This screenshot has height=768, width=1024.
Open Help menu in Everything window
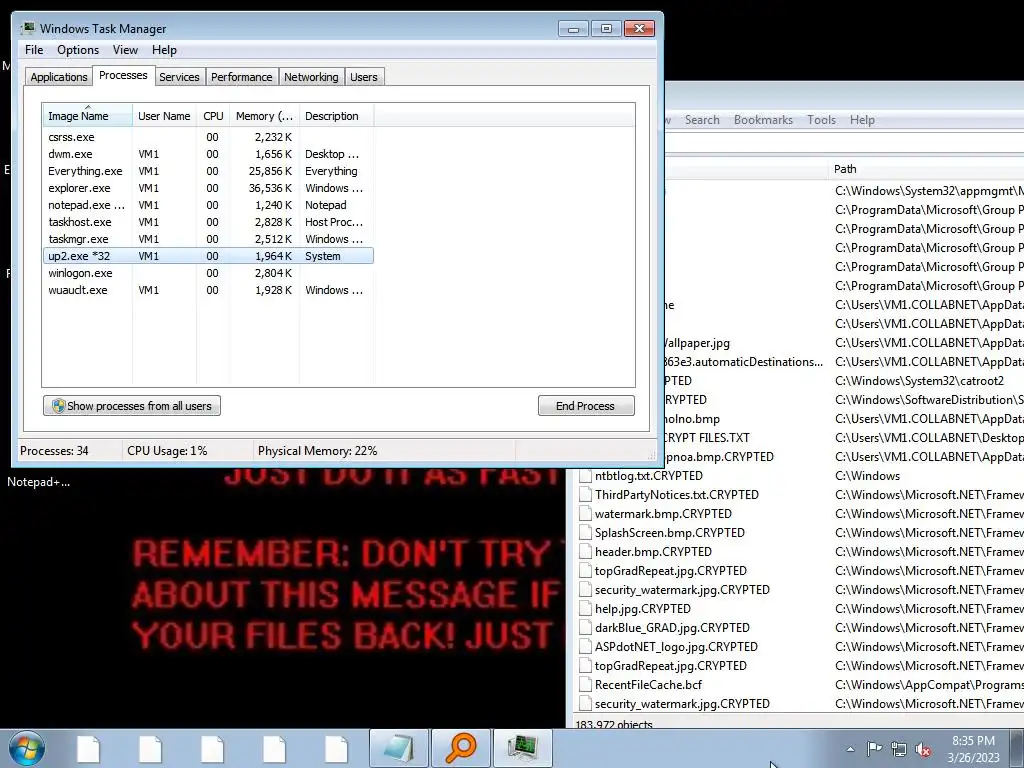tap(861, 120)
